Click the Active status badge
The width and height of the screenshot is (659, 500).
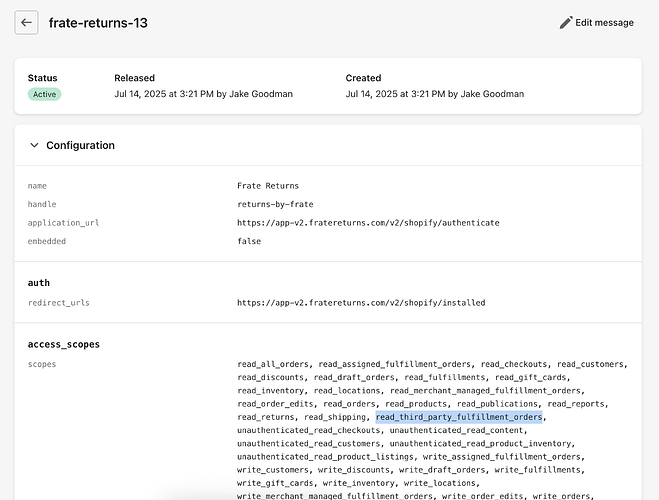pos(45,94)
